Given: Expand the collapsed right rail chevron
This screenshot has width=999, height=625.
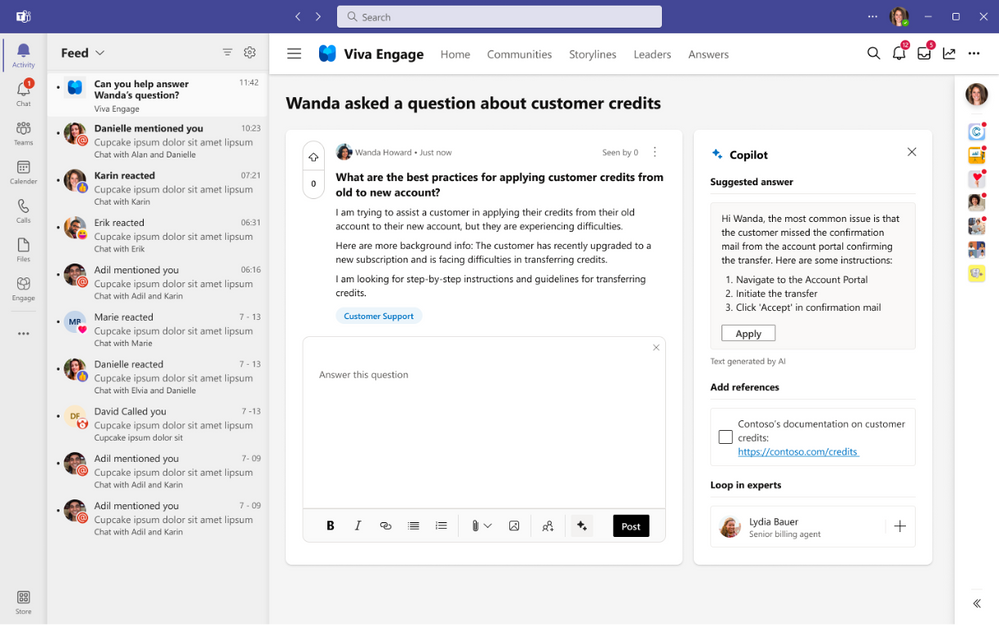Looking at the screenshot, I should point(976,603).
